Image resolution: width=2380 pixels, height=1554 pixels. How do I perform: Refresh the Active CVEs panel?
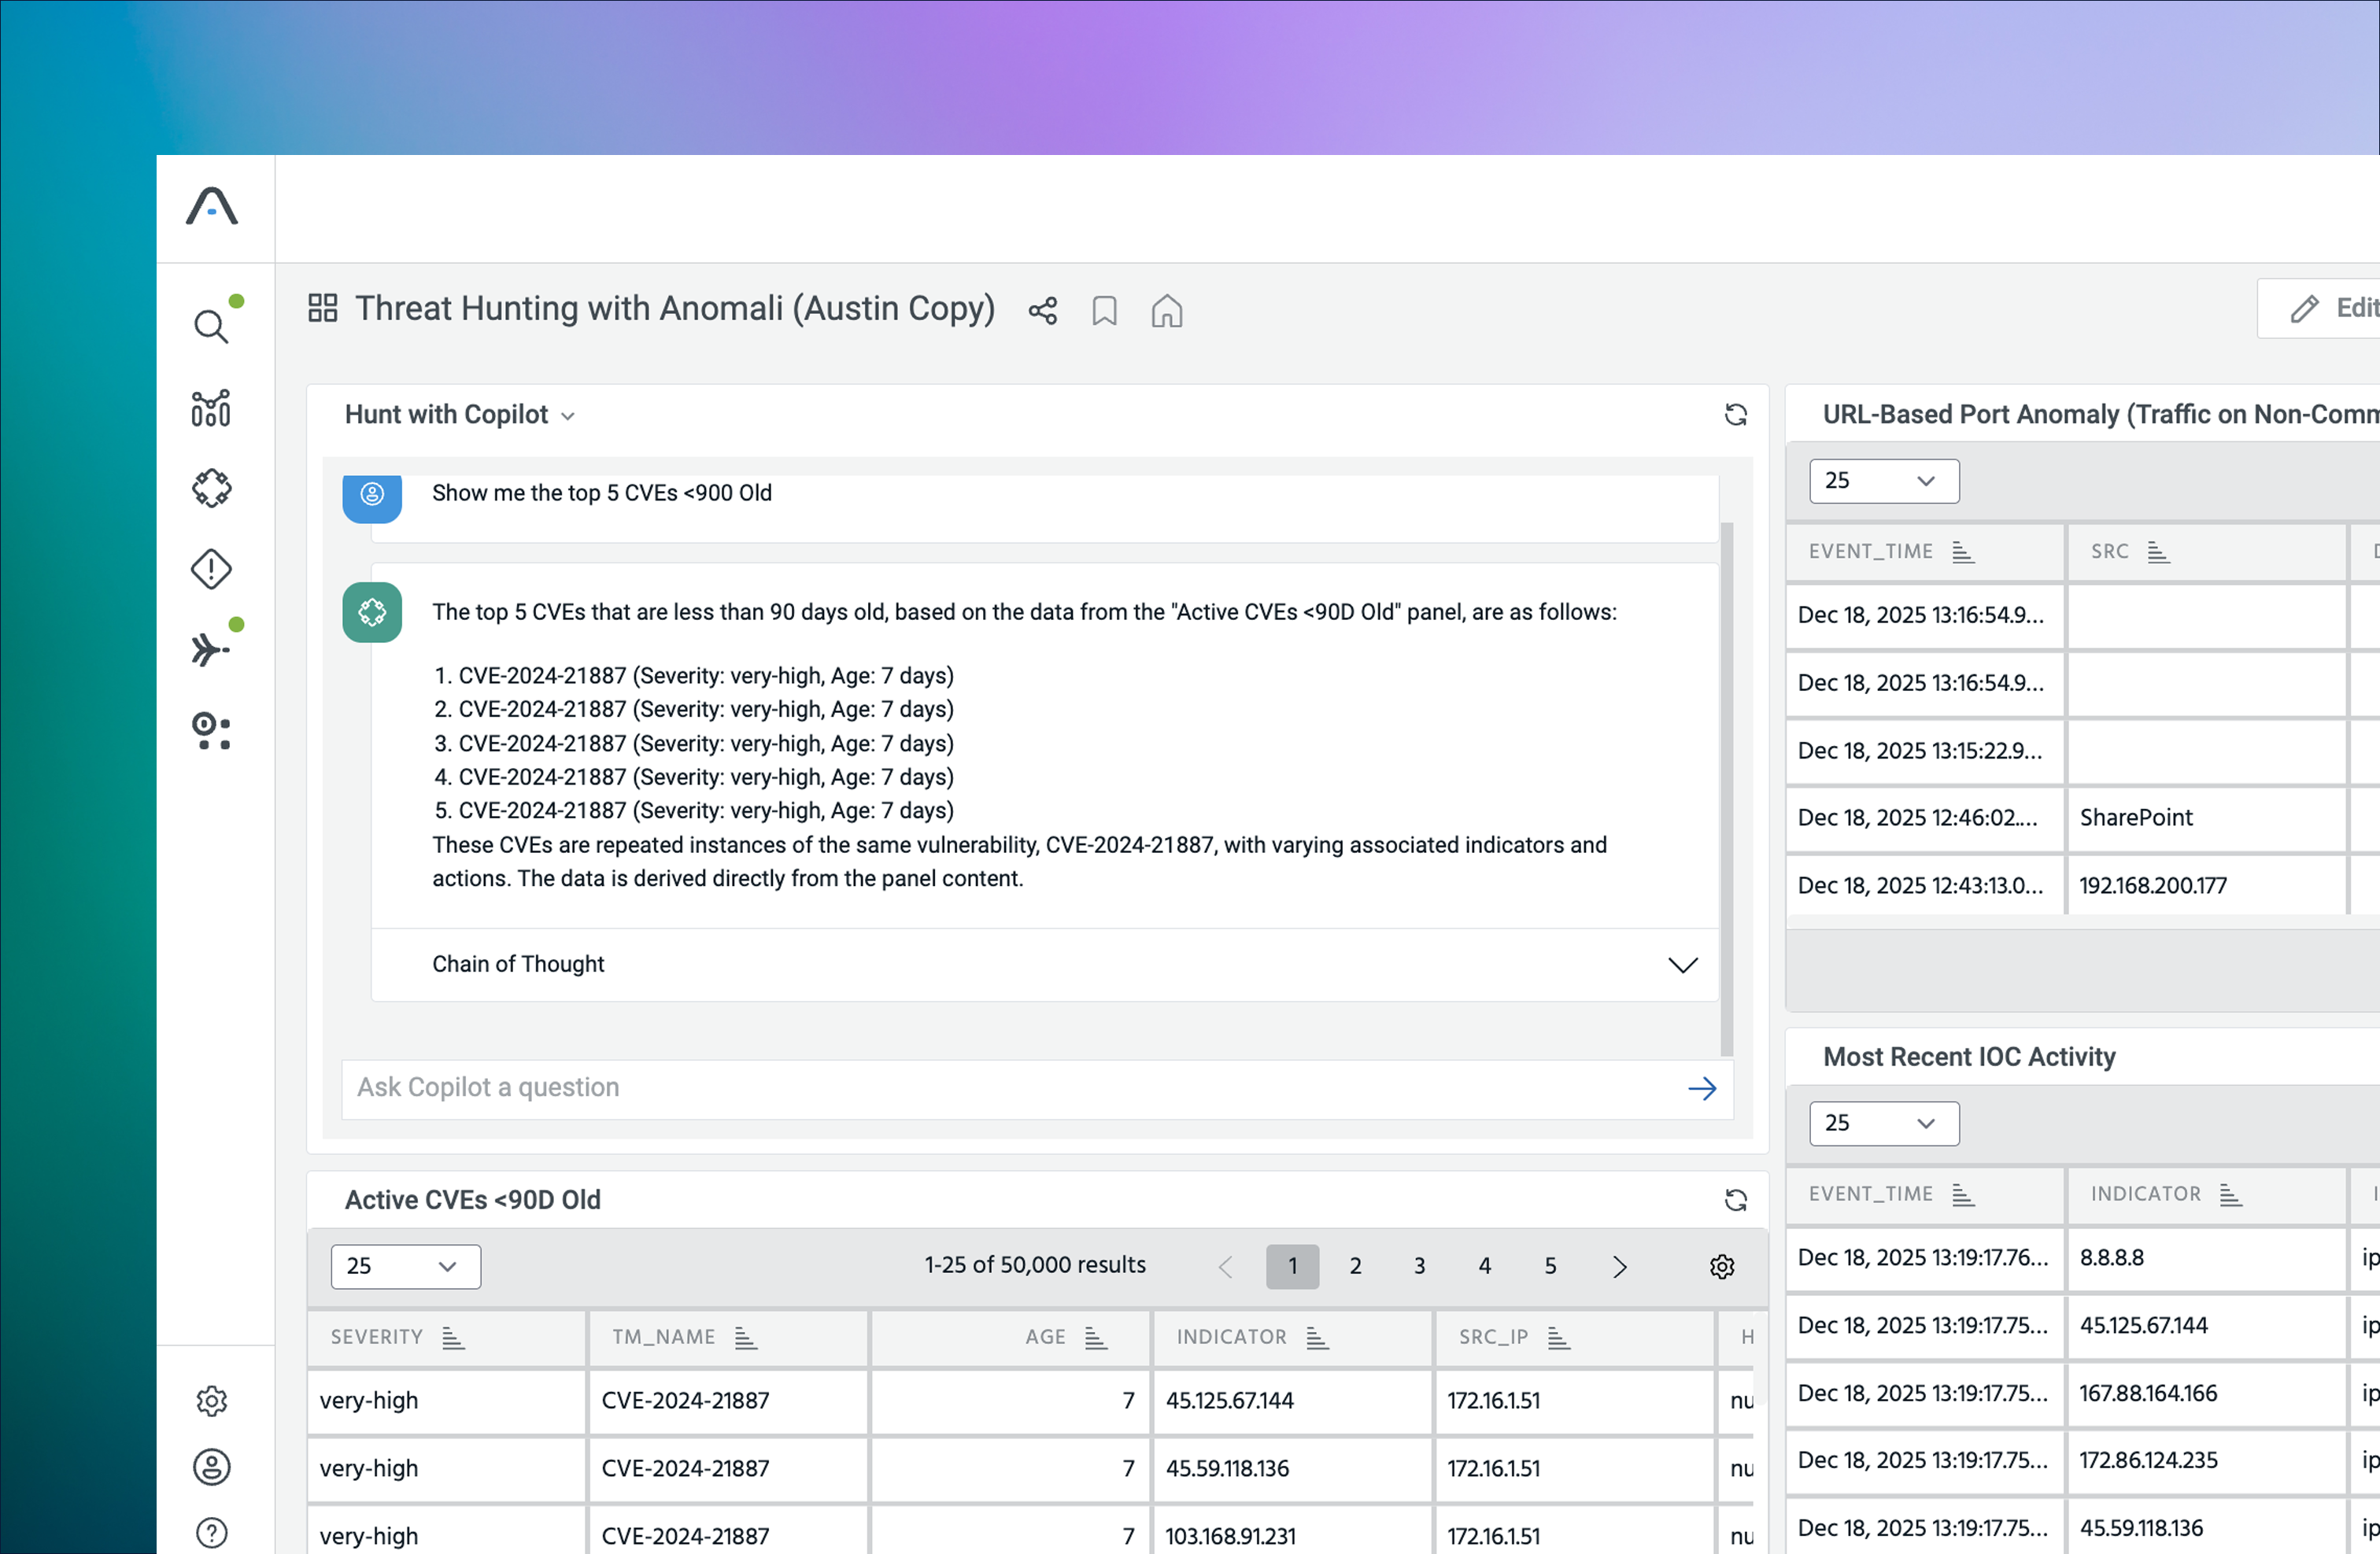click(1735, 1200)
